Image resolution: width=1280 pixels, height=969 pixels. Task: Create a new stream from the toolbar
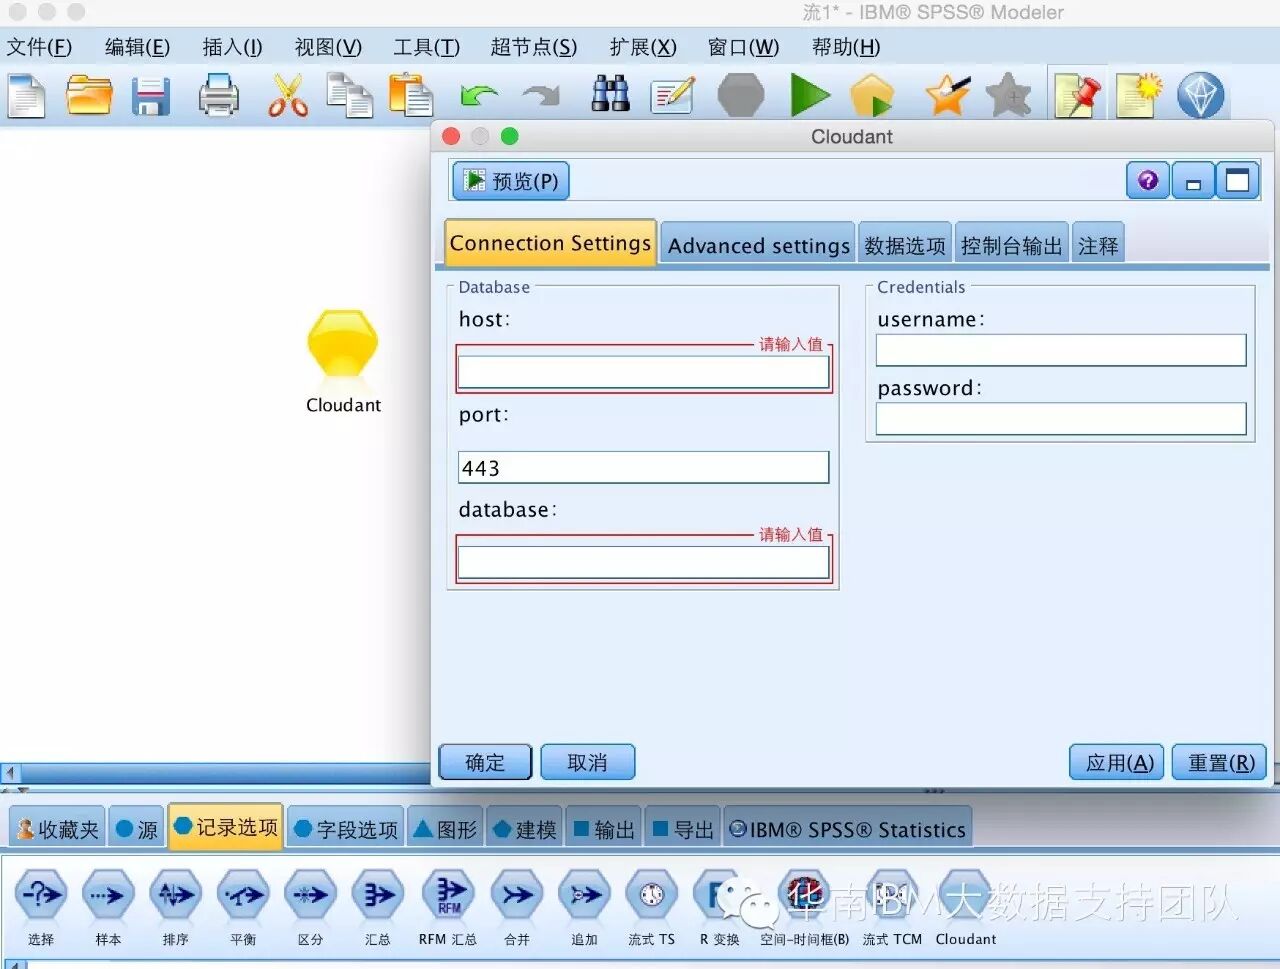(x=26, y=97)
